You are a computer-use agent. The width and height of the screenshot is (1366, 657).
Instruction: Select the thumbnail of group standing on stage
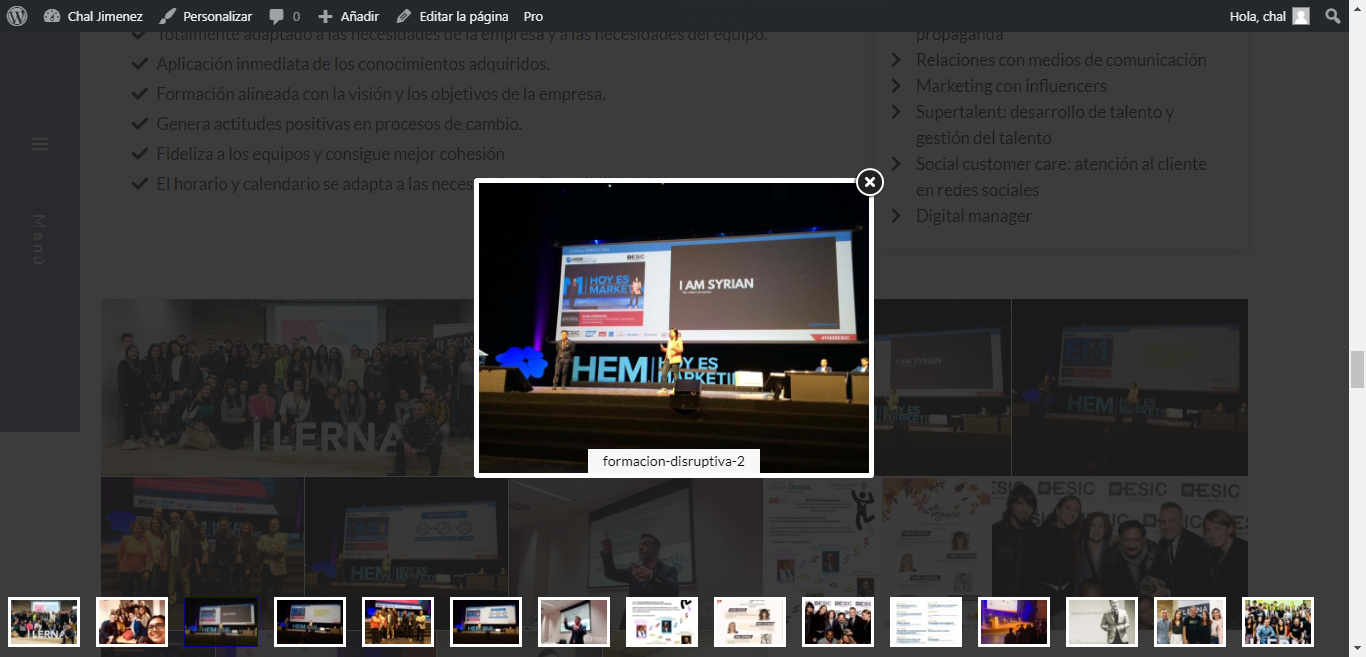(x=398, y=622)
